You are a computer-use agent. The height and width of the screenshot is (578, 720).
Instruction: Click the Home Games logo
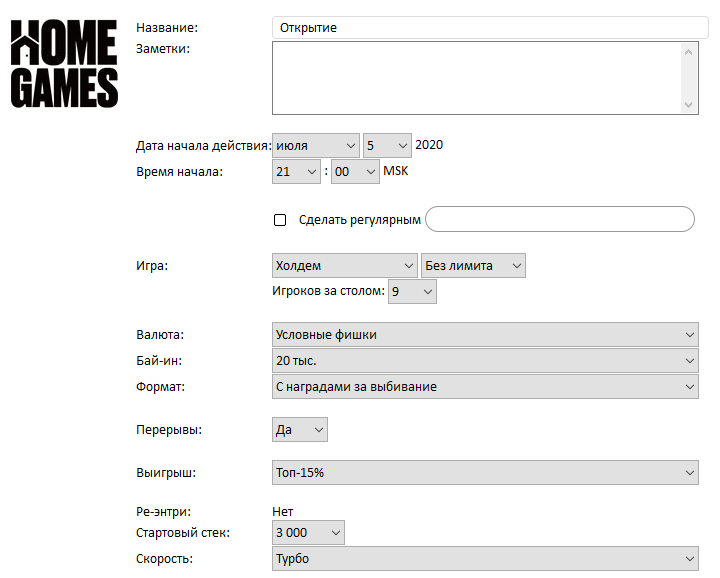[64, 63]
